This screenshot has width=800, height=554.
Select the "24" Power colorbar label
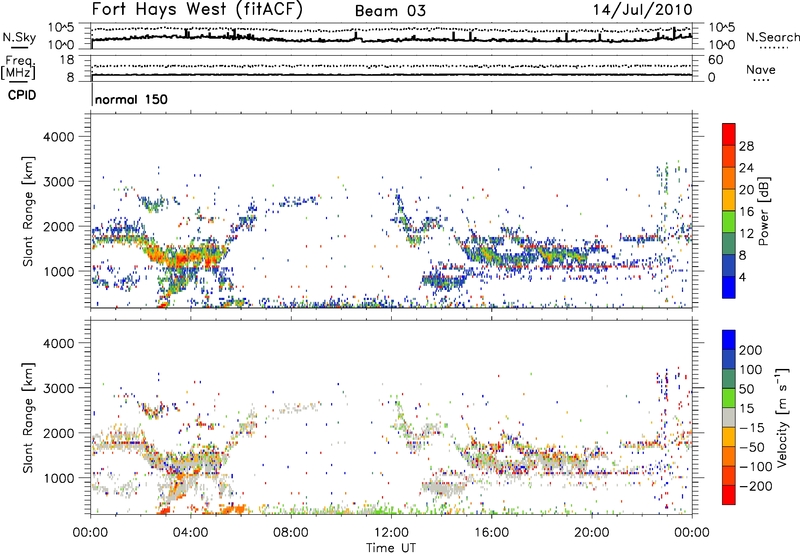click(x=746, y=168)
